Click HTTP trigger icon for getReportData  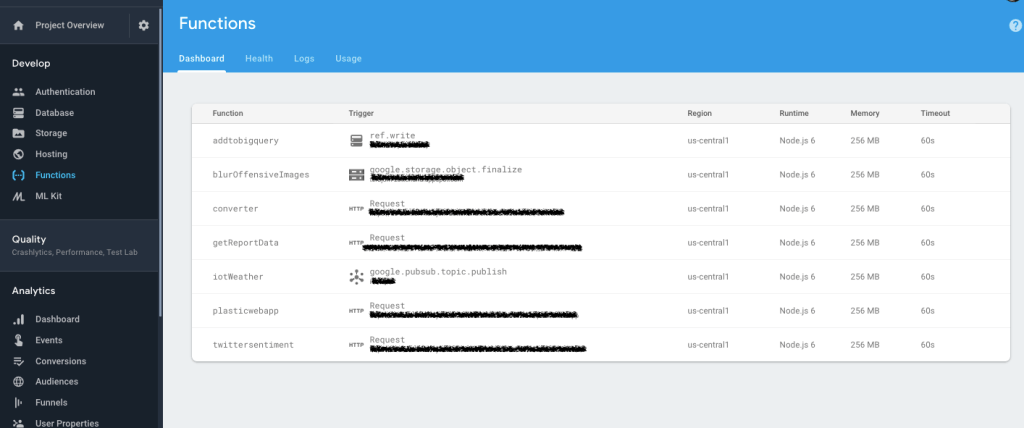point(356,242)
